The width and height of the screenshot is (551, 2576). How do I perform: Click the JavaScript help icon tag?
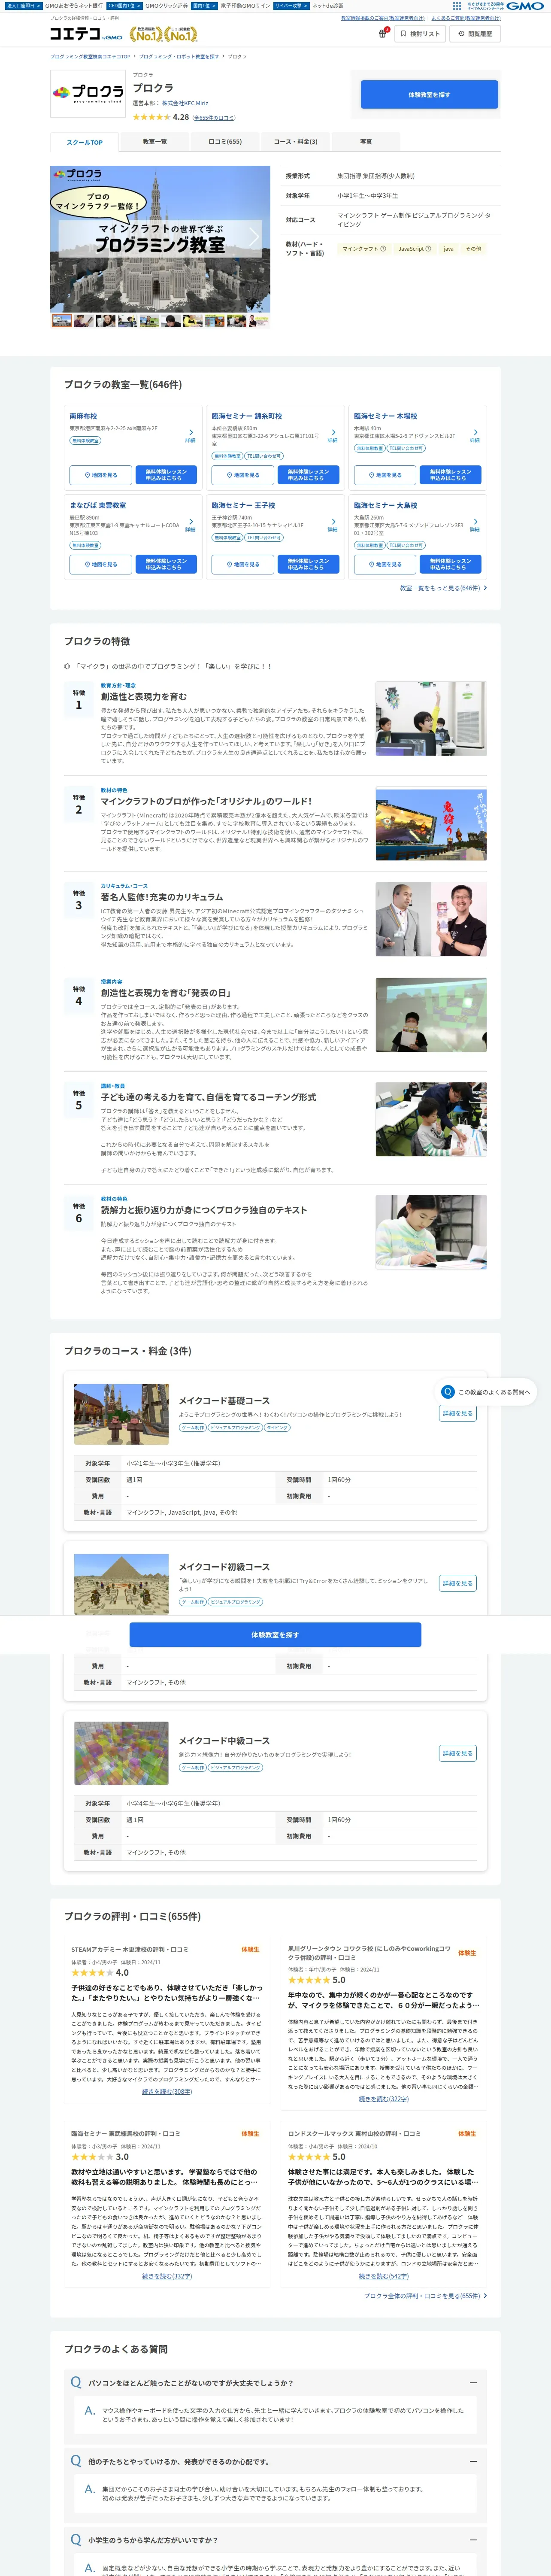[415, 249]
